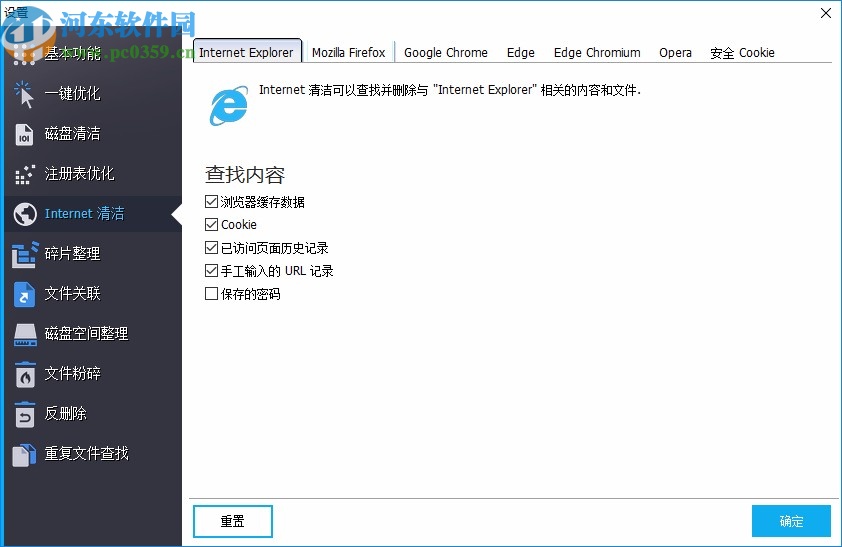Click the defragment blocks icon
The height and width of the screenshot is (547, 842).
pos(25,254)
